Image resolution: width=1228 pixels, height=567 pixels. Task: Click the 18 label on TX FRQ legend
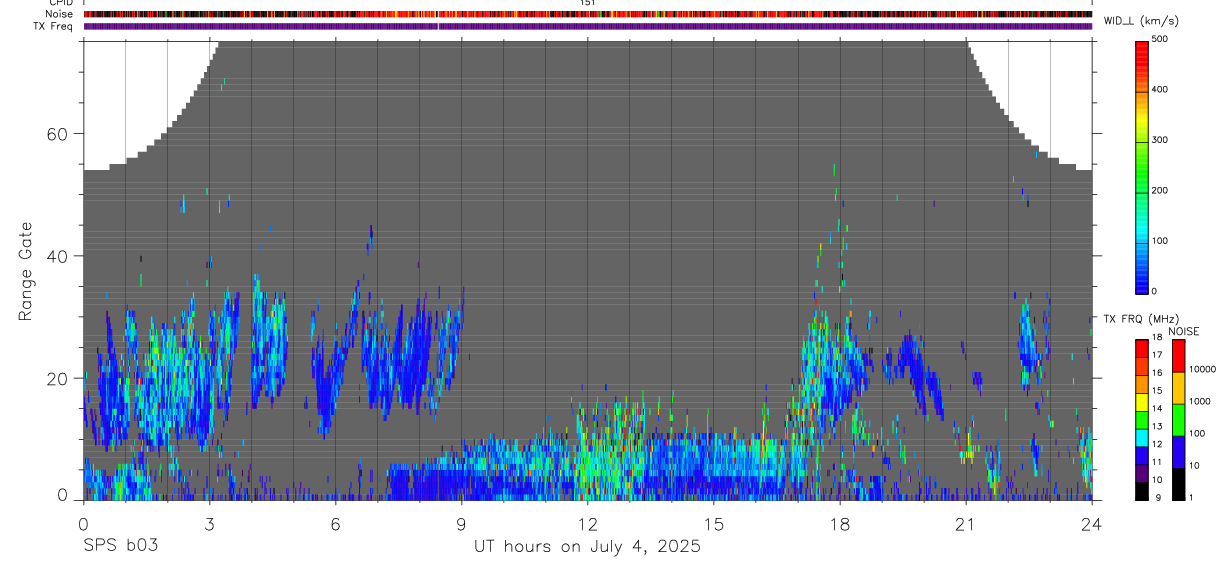pyautogui.click(x=1157, y=337)
